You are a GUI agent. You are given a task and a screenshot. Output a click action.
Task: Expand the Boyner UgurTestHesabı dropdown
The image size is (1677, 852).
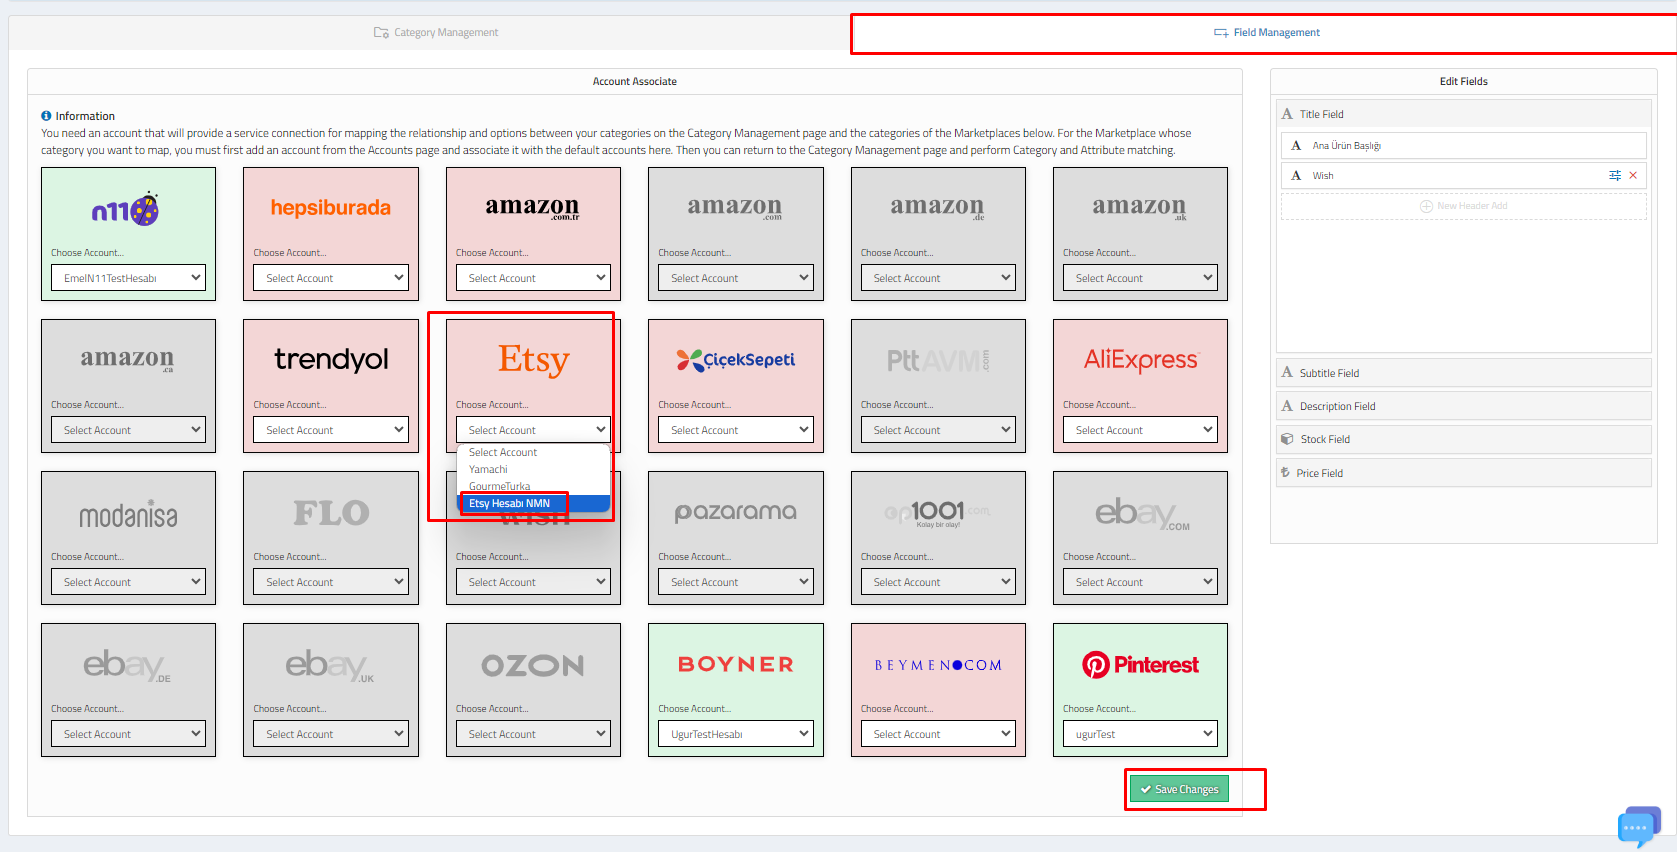[735, 734]
